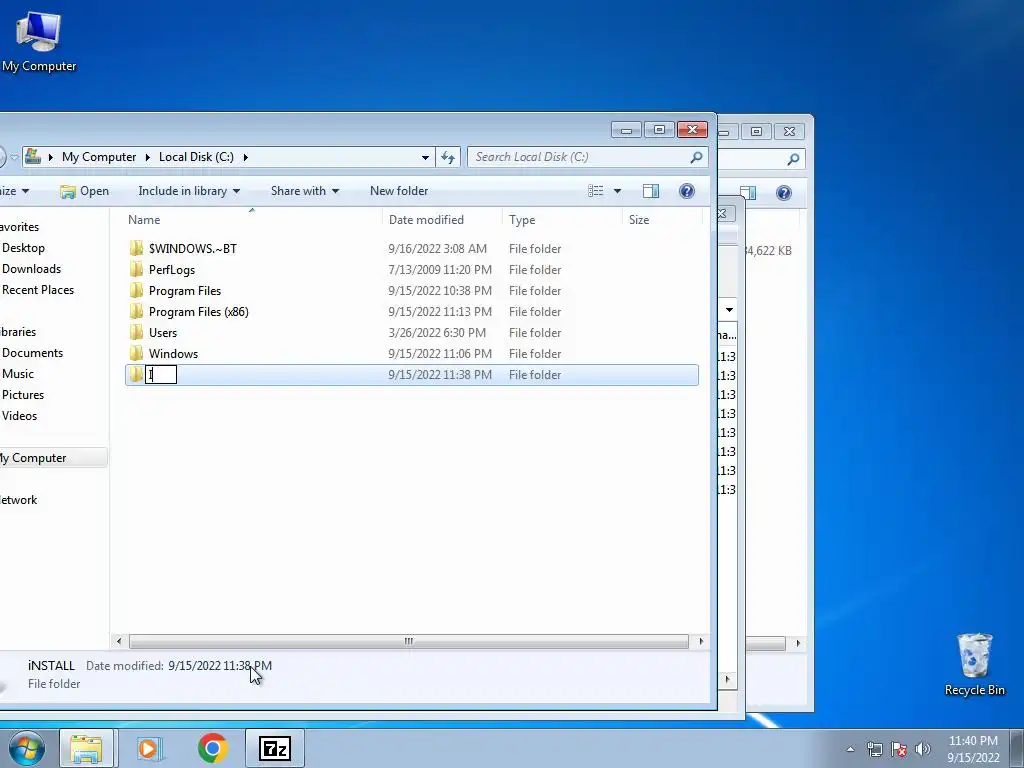Open the Recycle Bin desktop icon
Screen dimensions: 1024x768
974,664
